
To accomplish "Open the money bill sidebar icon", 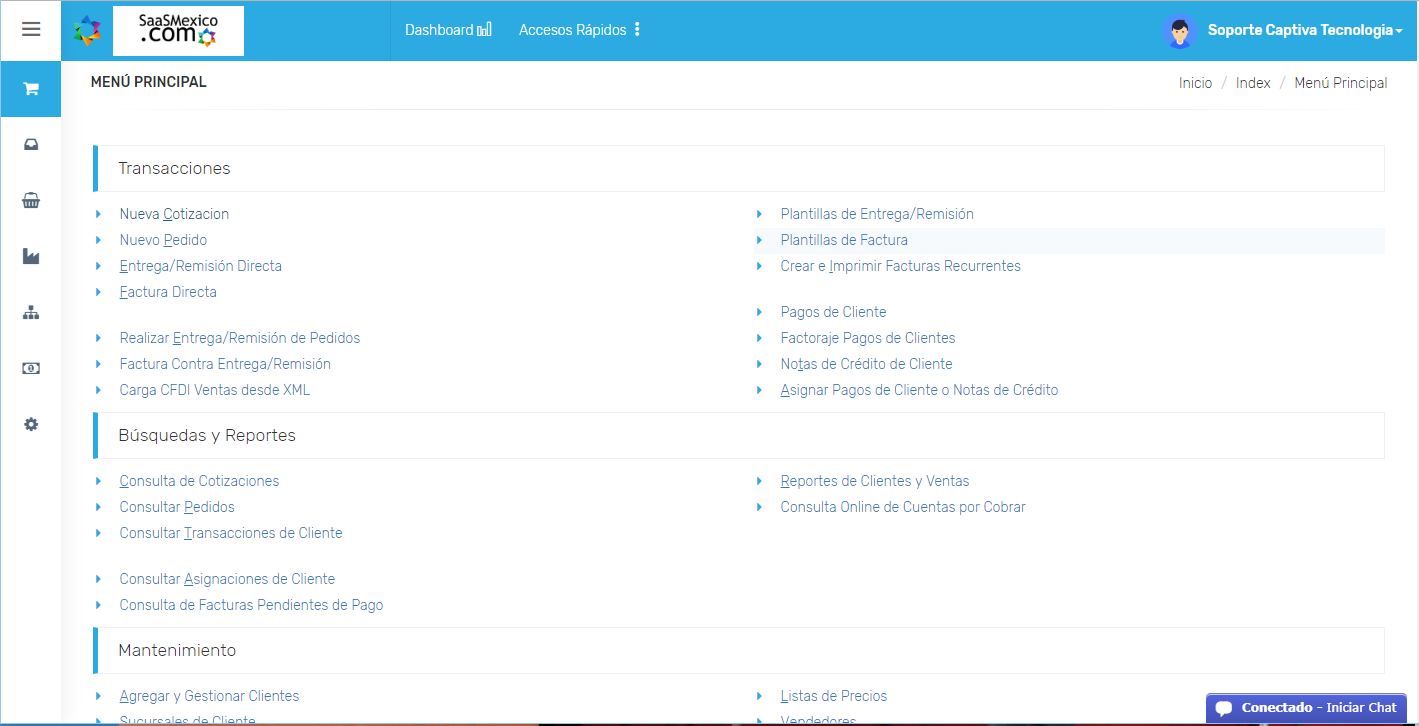I will (31, 368).
